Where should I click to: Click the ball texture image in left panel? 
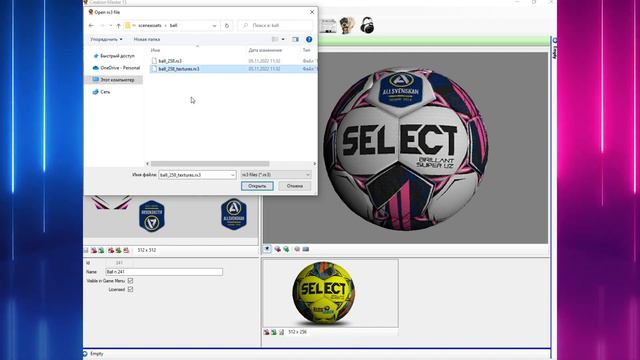171,216
